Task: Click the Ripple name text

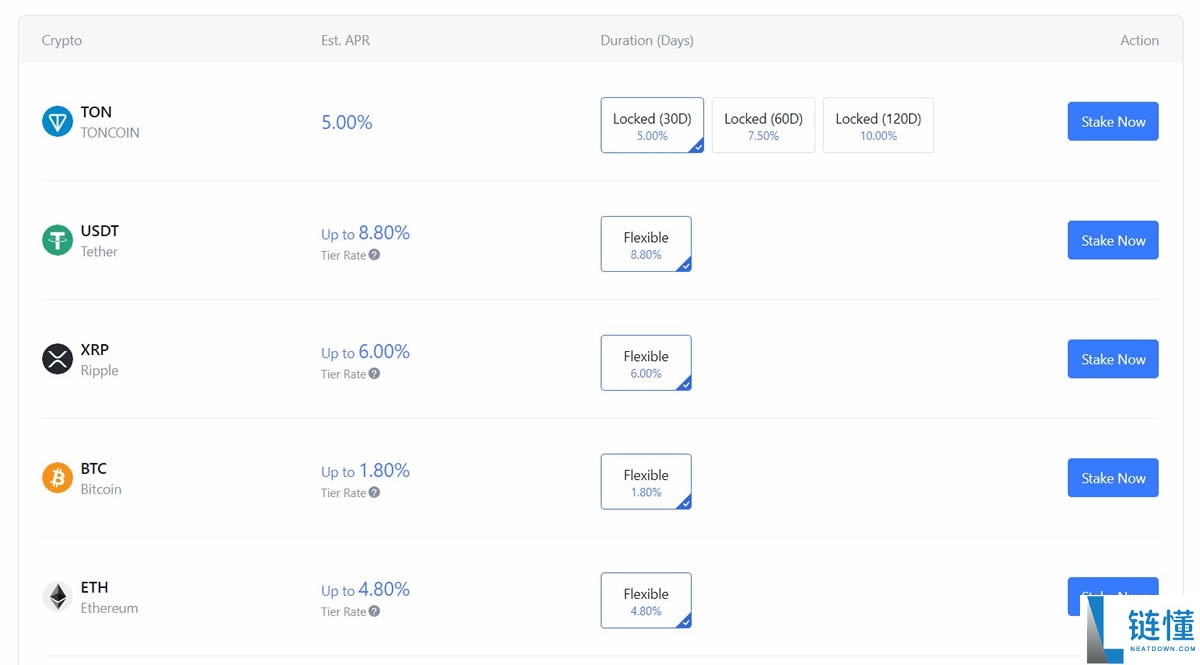Action: coord(100,371)
